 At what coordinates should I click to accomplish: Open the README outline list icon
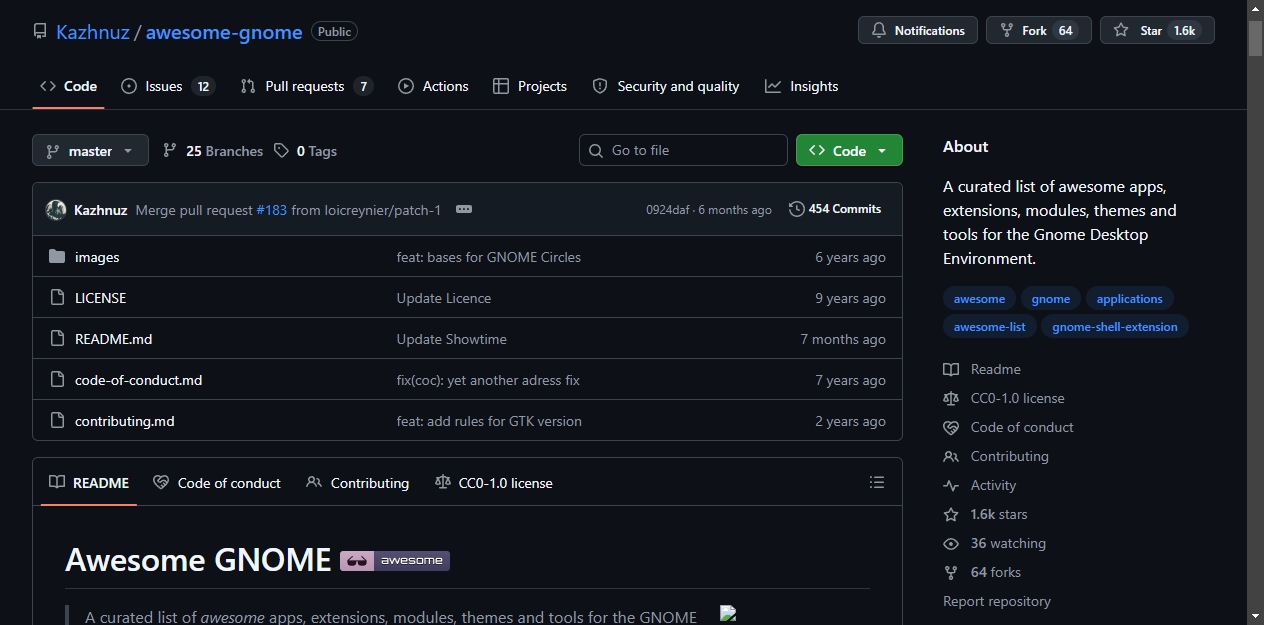(877, 482)
